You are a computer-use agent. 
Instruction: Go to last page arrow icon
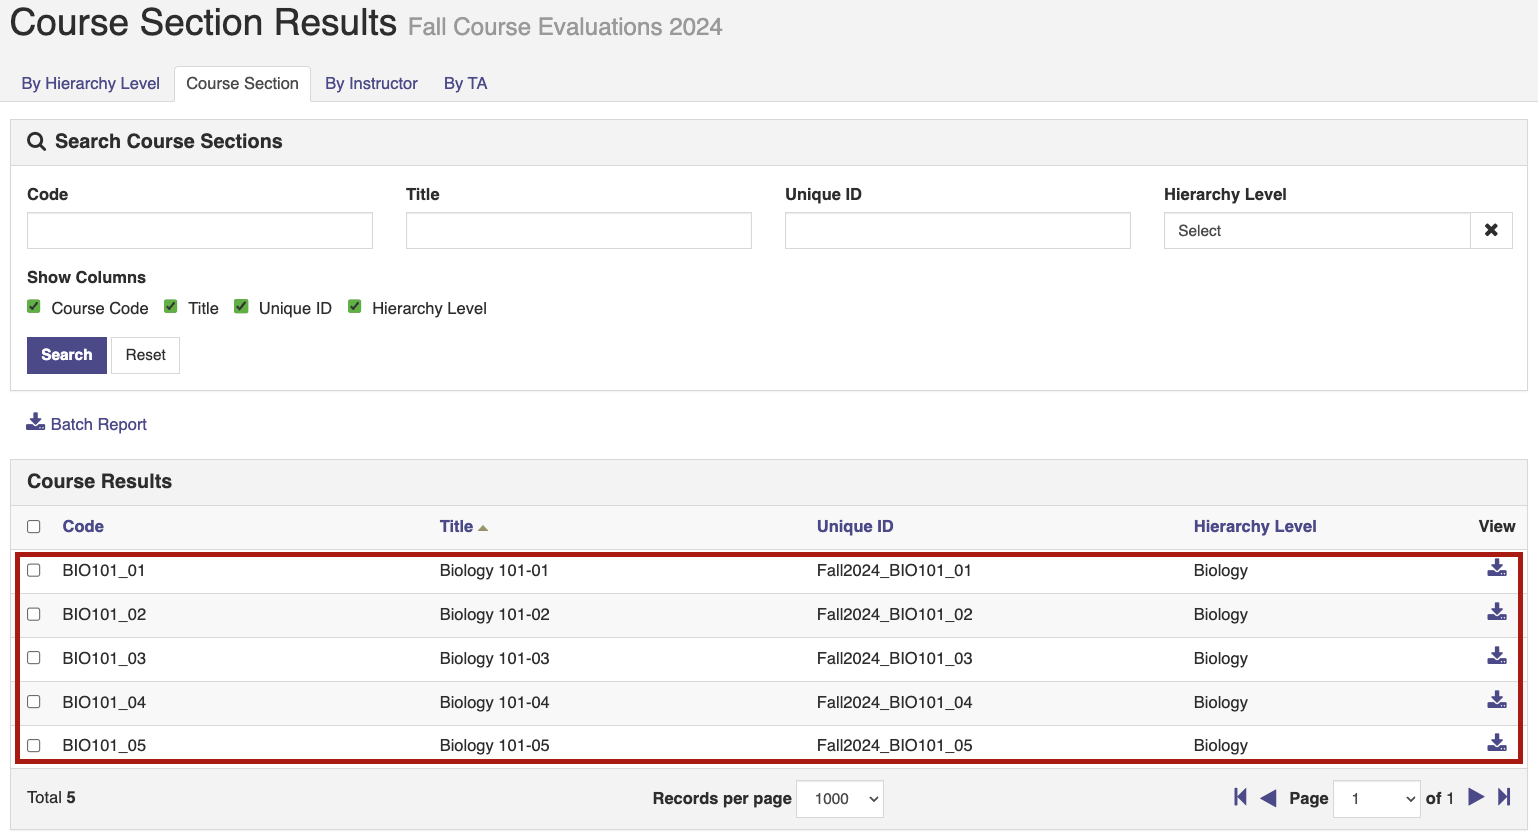click(x=1504, y=797)
